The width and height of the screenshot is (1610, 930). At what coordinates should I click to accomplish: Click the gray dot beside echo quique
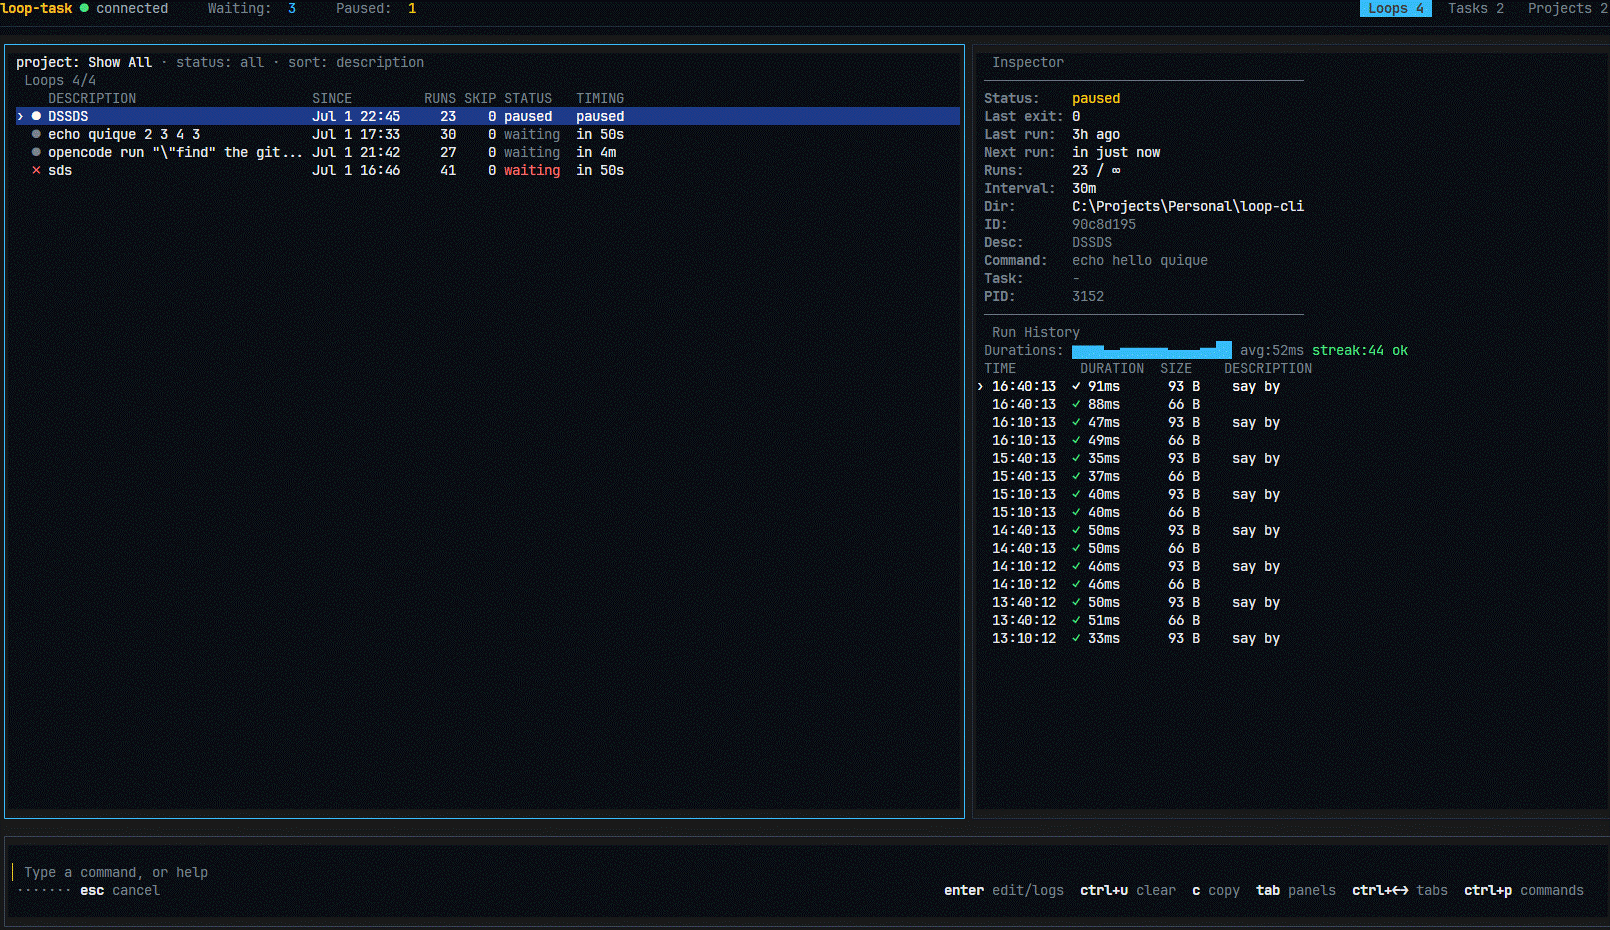click(36, 134)
